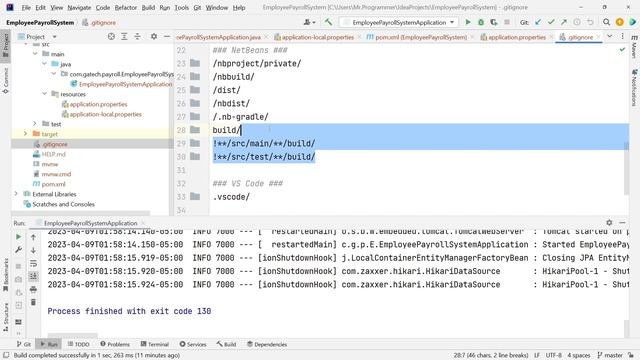Open Run panel settings gear
This screenshot has width=640, height=360.
pos(609,222)
